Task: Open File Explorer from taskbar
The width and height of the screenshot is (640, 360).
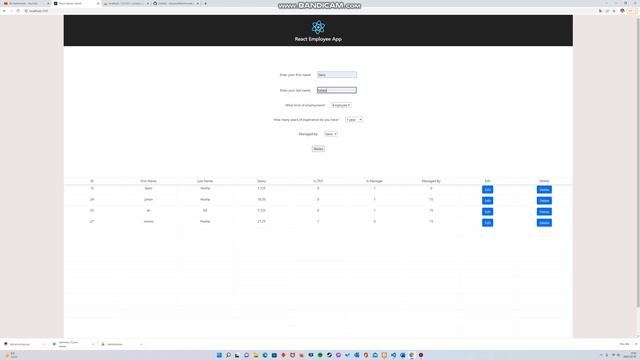Action: 256,355
